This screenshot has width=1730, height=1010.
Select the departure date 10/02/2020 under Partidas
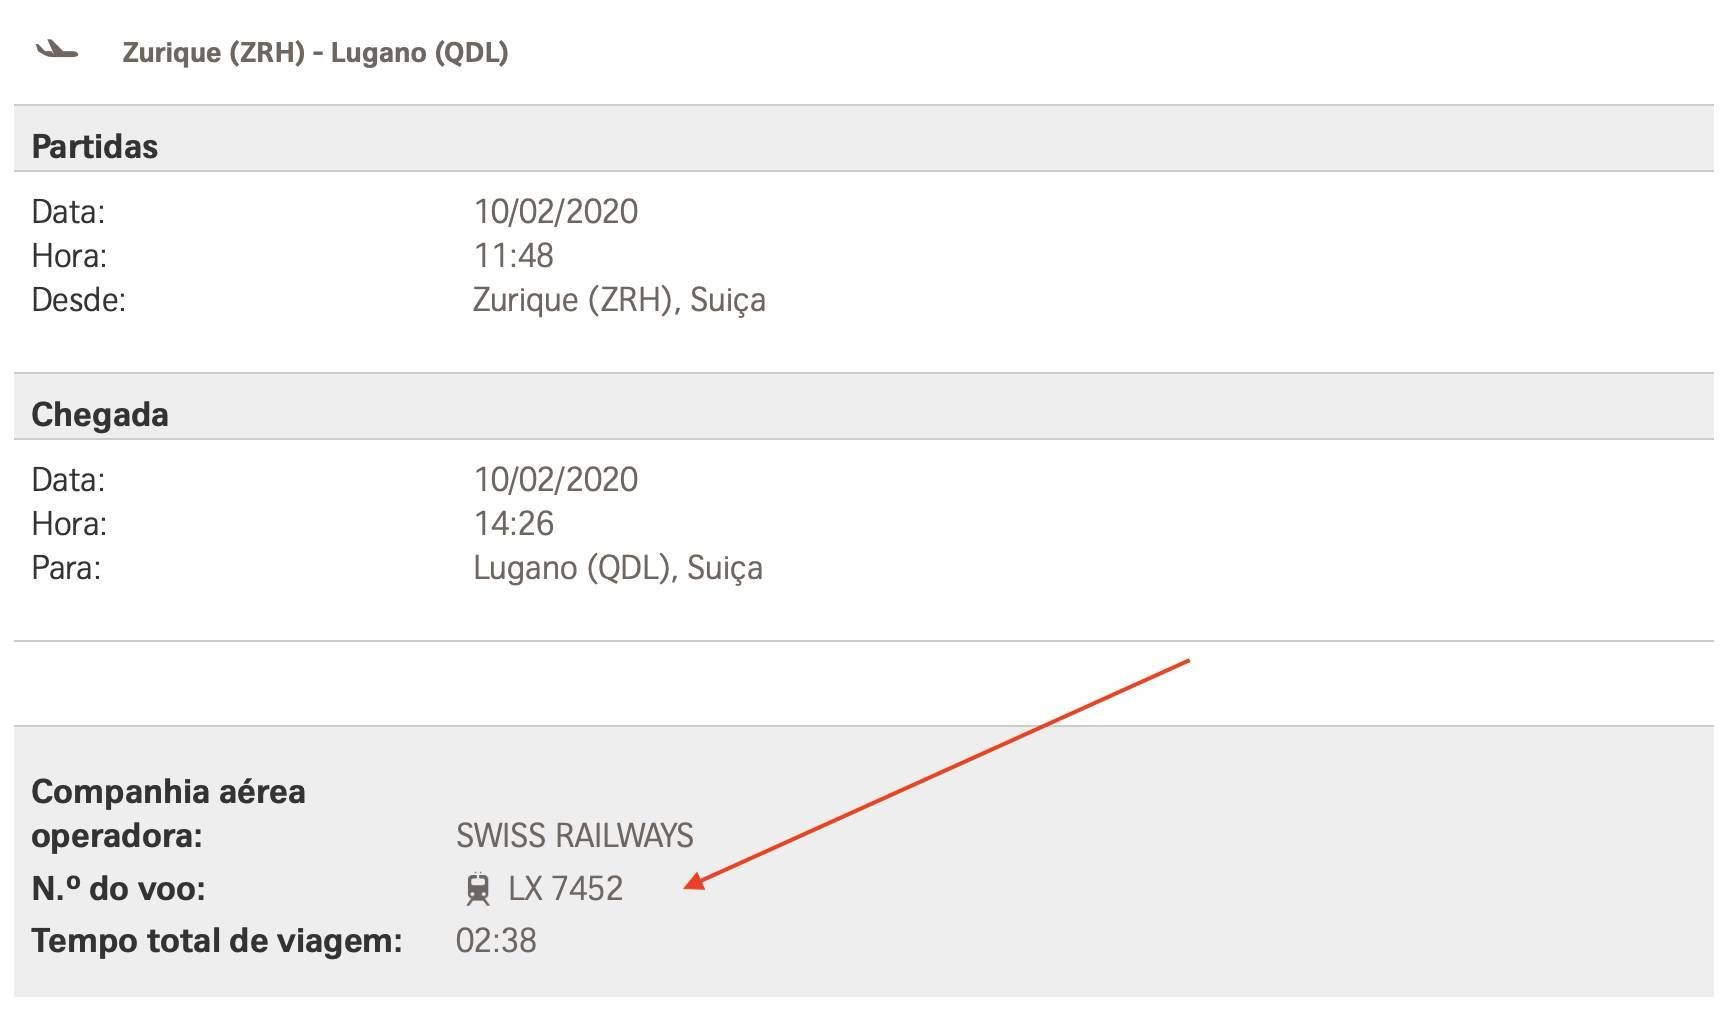556,211
